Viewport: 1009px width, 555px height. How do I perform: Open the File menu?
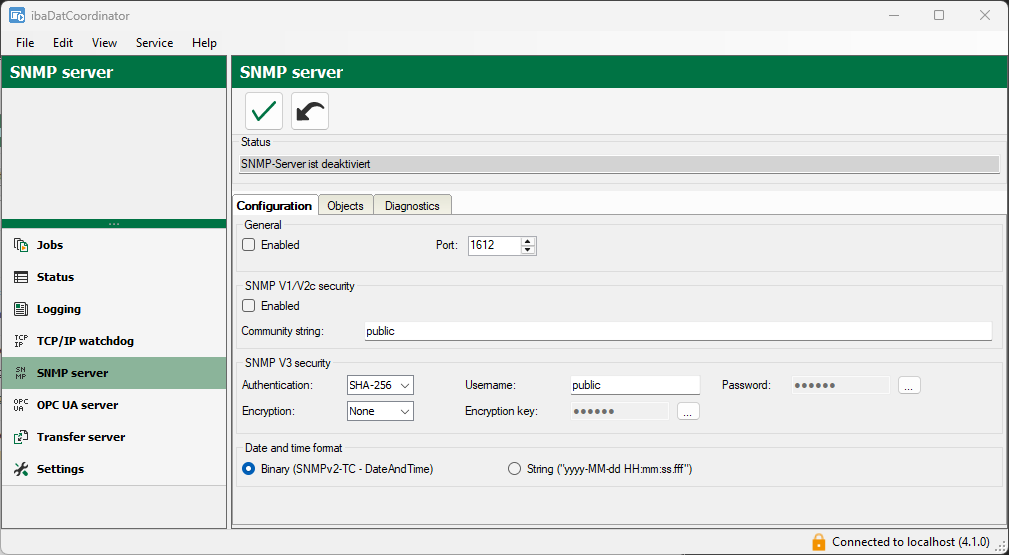[x=25, y=42]
